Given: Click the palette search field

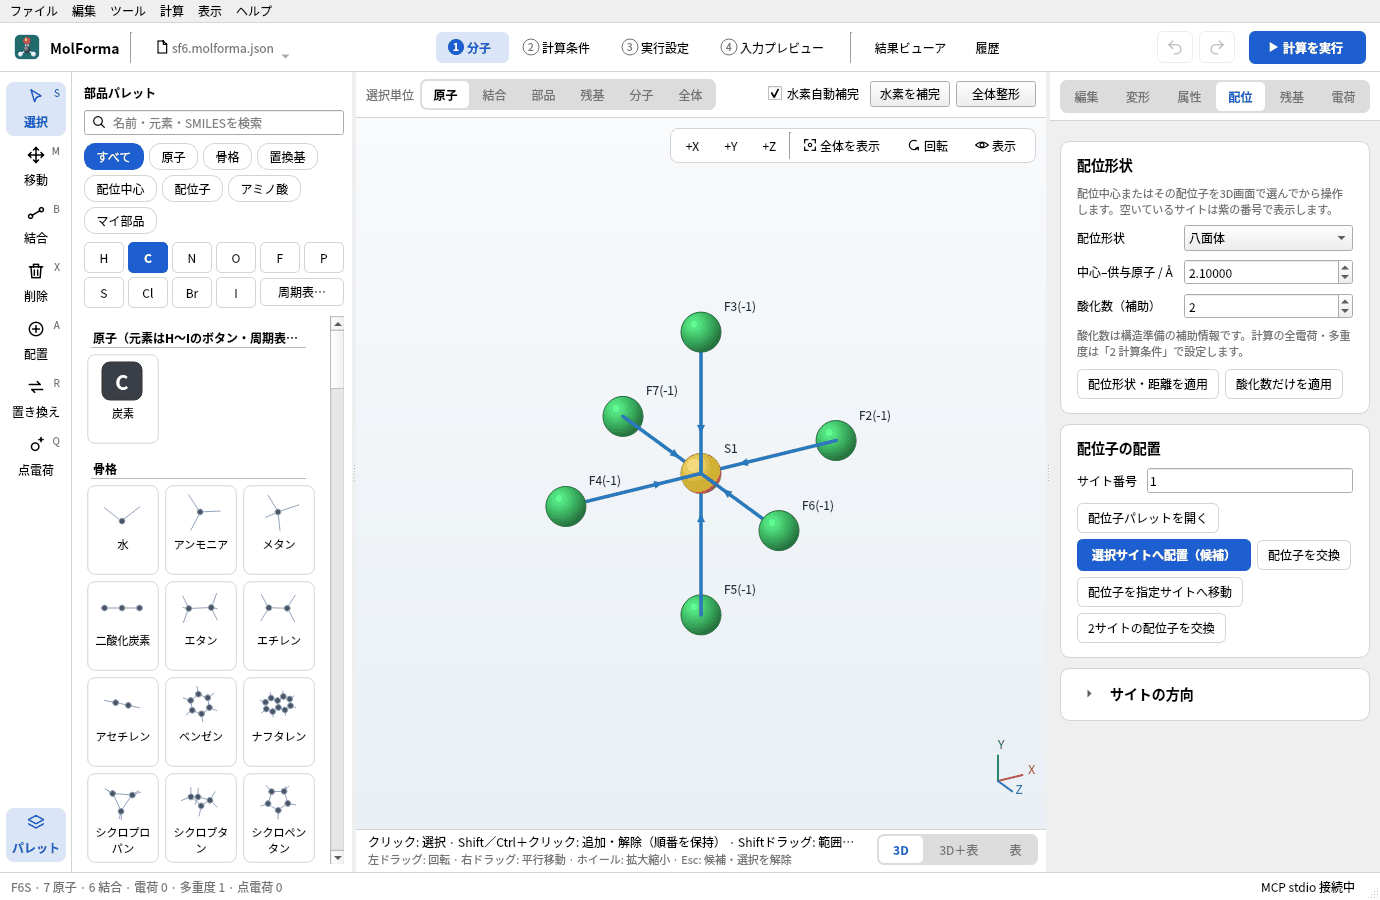Looking at the screenshot, I should click(214, 122).
